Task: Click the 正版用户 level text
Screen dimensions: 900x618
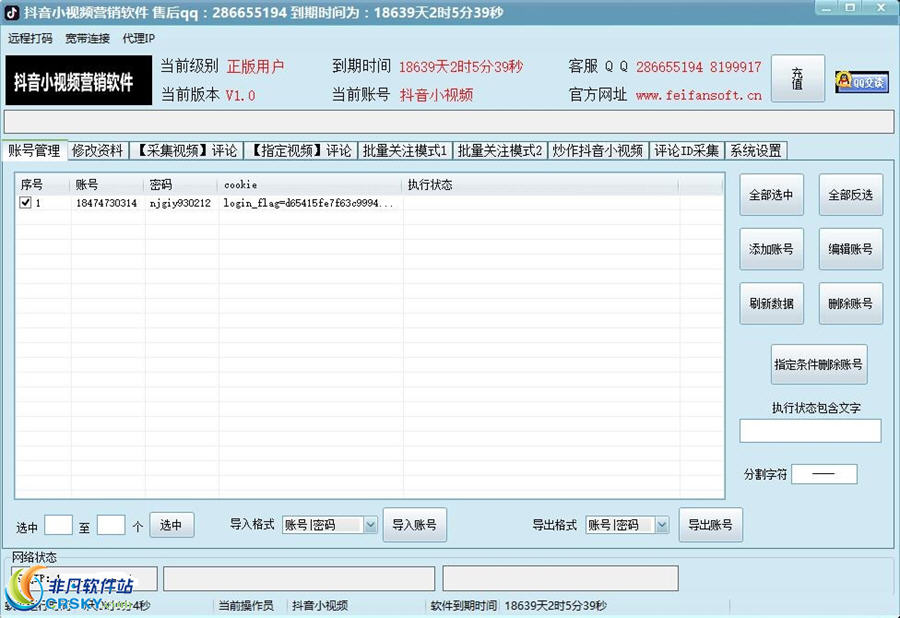Action: [255, 67]
